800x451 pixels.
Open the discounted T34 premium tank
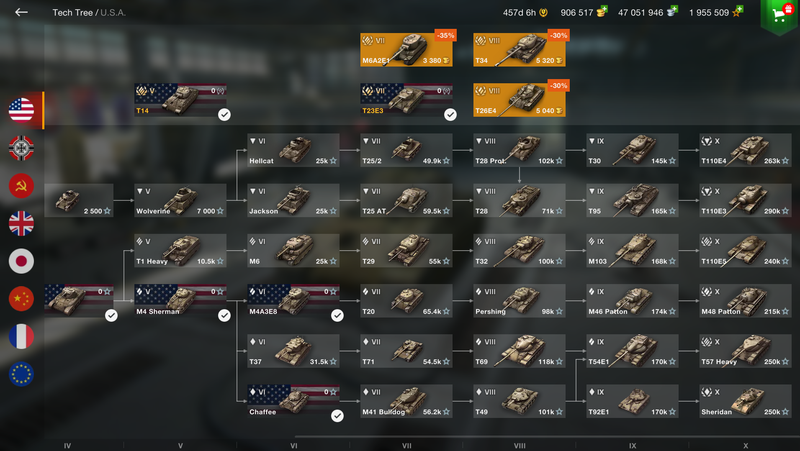pos(519,50)
